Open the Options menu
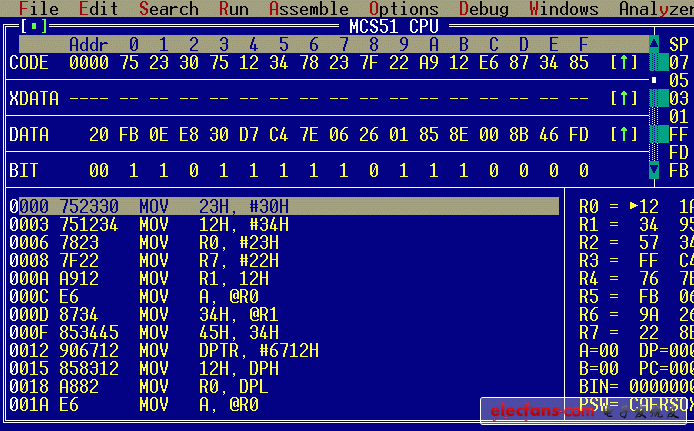The image size is (694, 431). (x=403, y=9)
